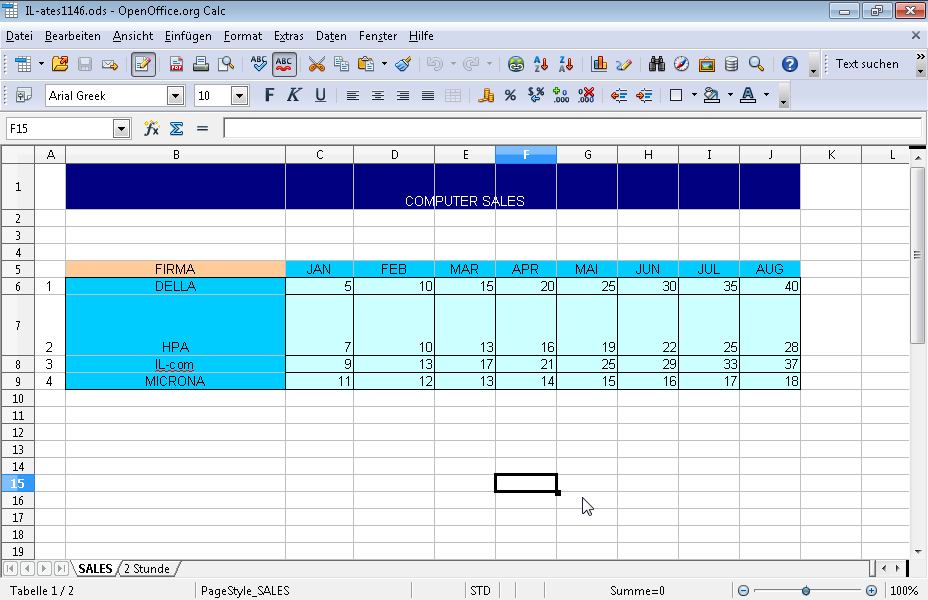Disable AutoSpellcheck
The width and height of the screenshot is (928, 600).
284,64
